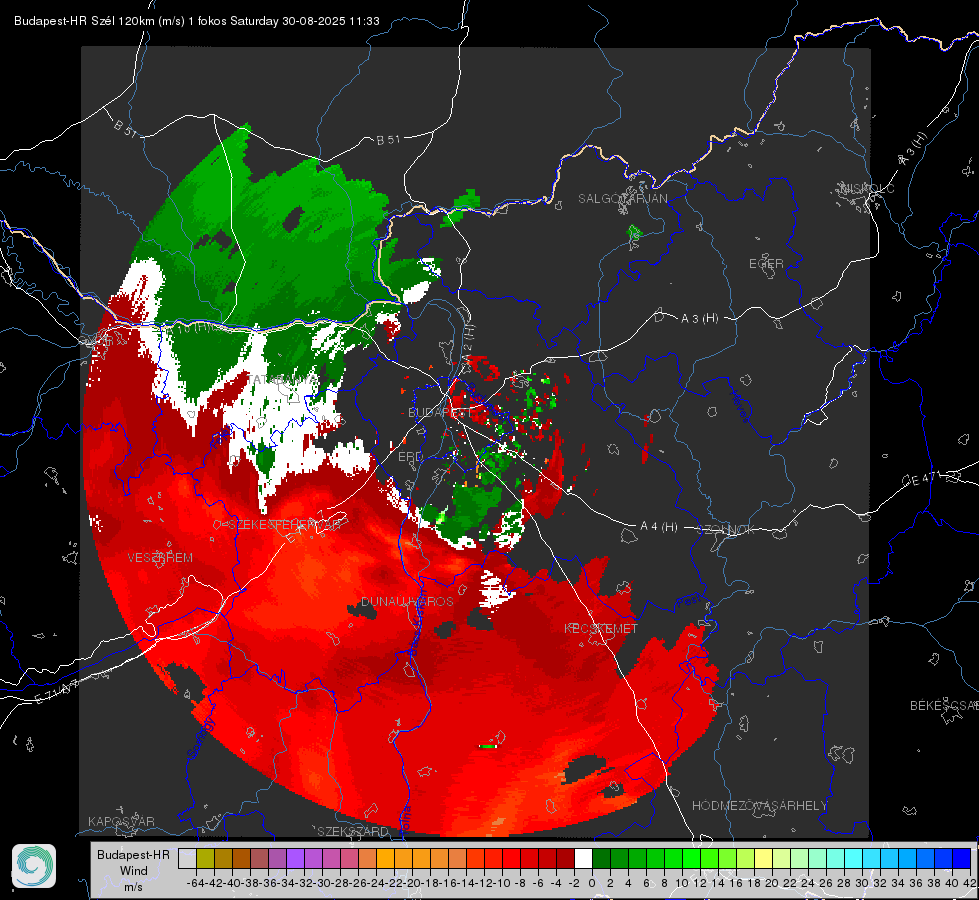This screenshot has height=900, width=979.
Task: Click the -20 legend value
Action: [412, 883]
